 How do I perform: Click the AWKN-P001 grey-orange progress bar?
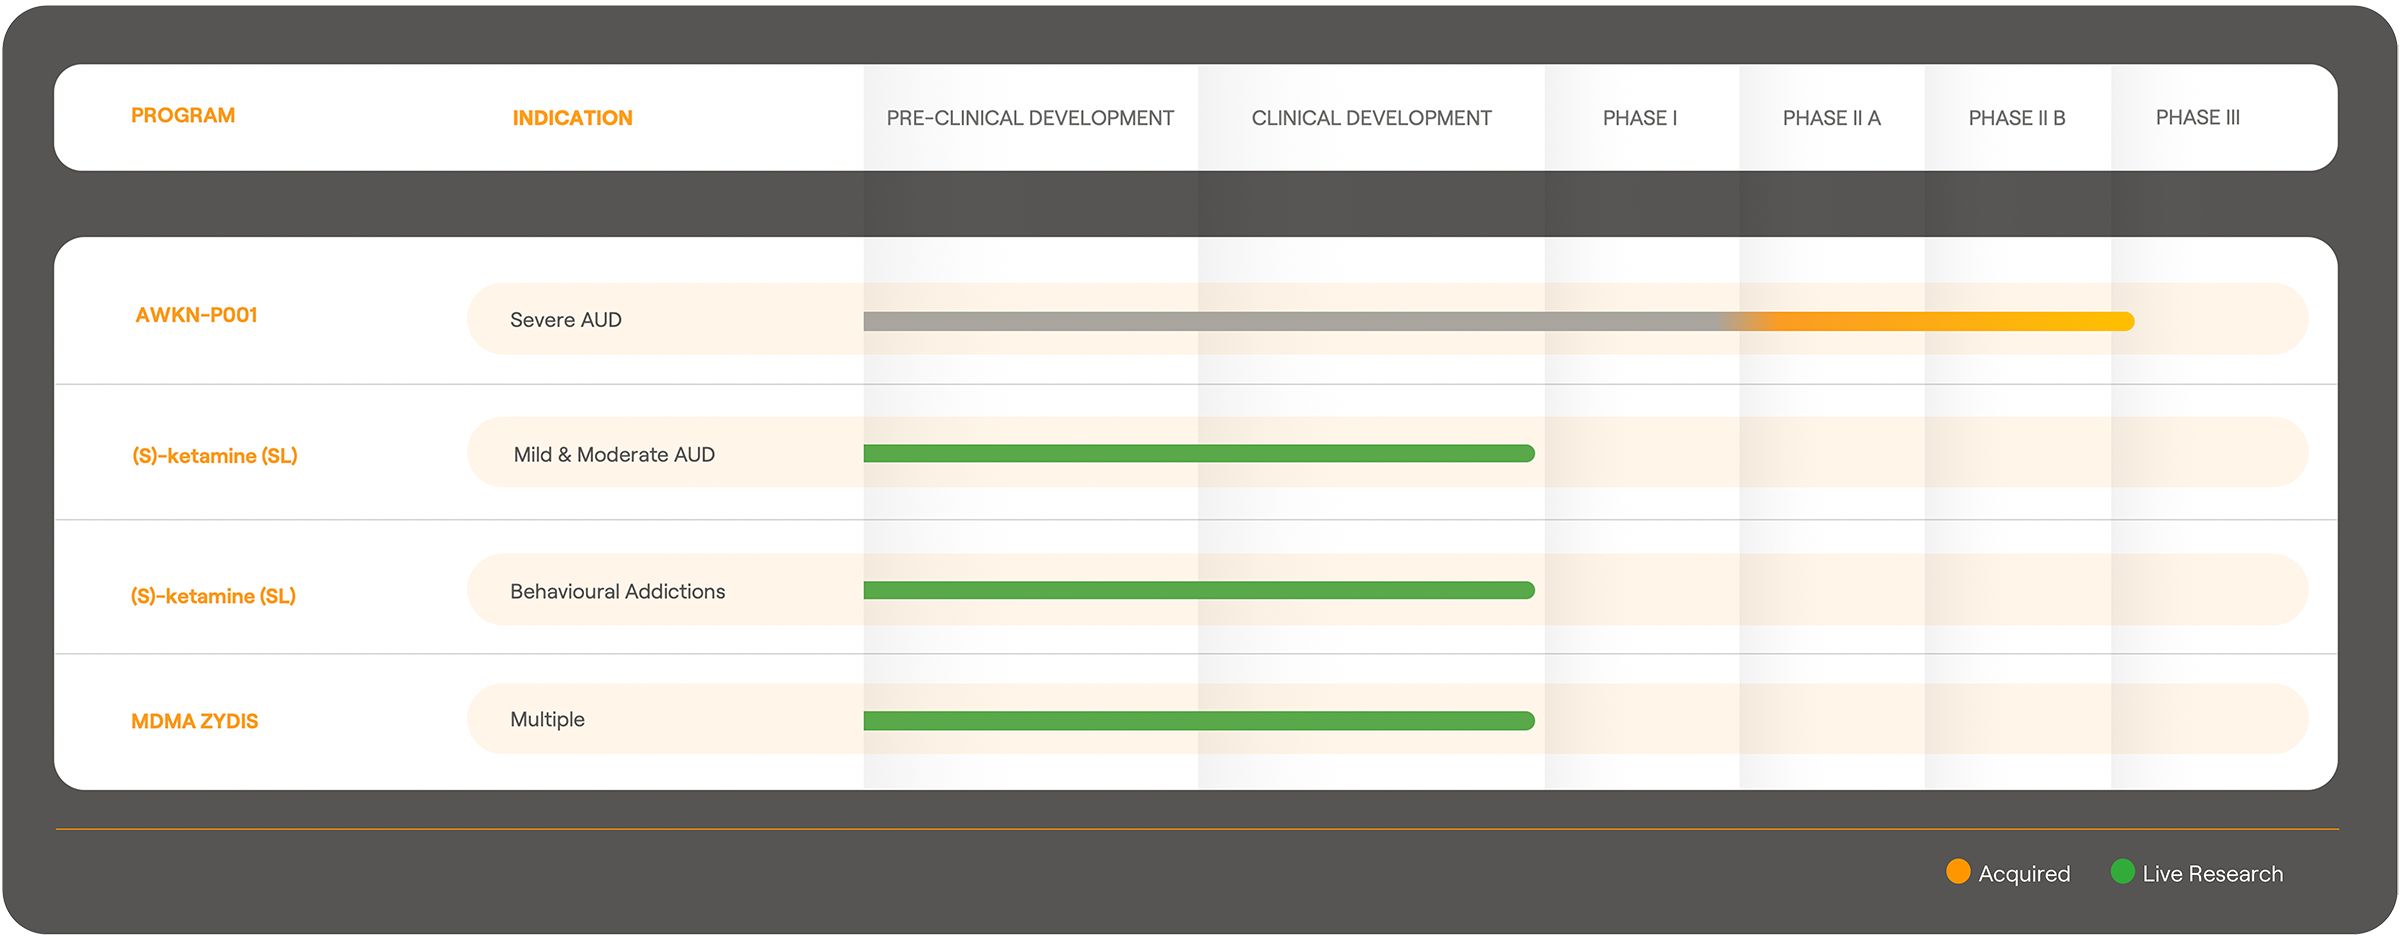click(1499, 321)
